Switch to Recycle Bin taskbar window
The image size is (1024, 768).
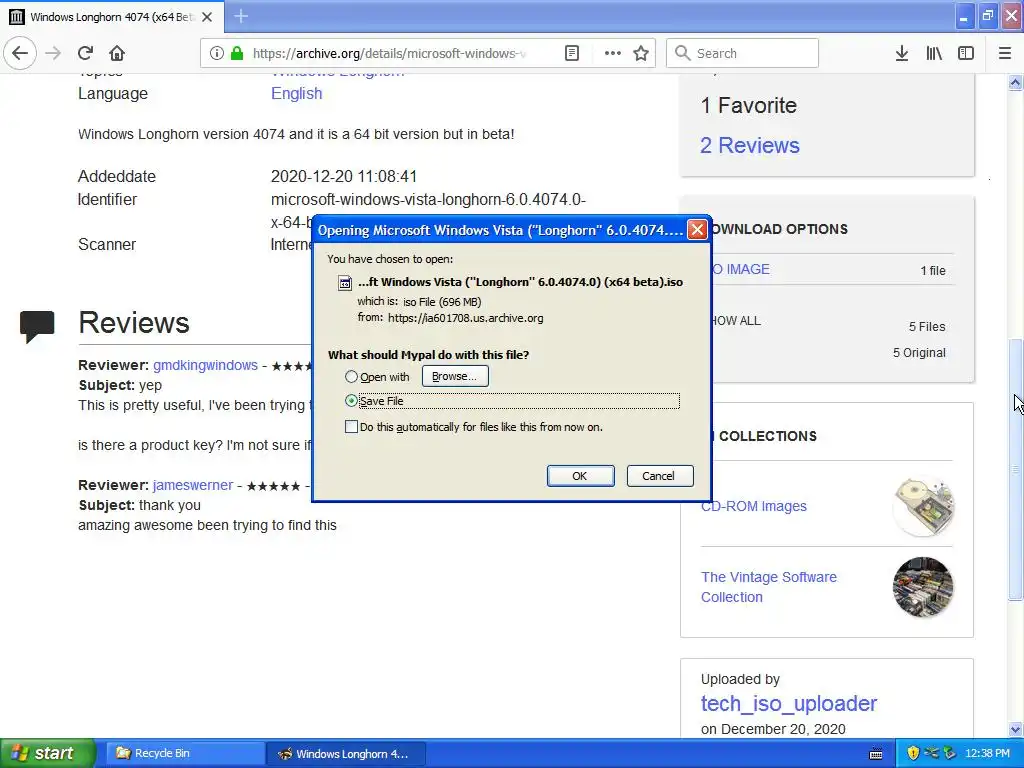coord(185,754)
